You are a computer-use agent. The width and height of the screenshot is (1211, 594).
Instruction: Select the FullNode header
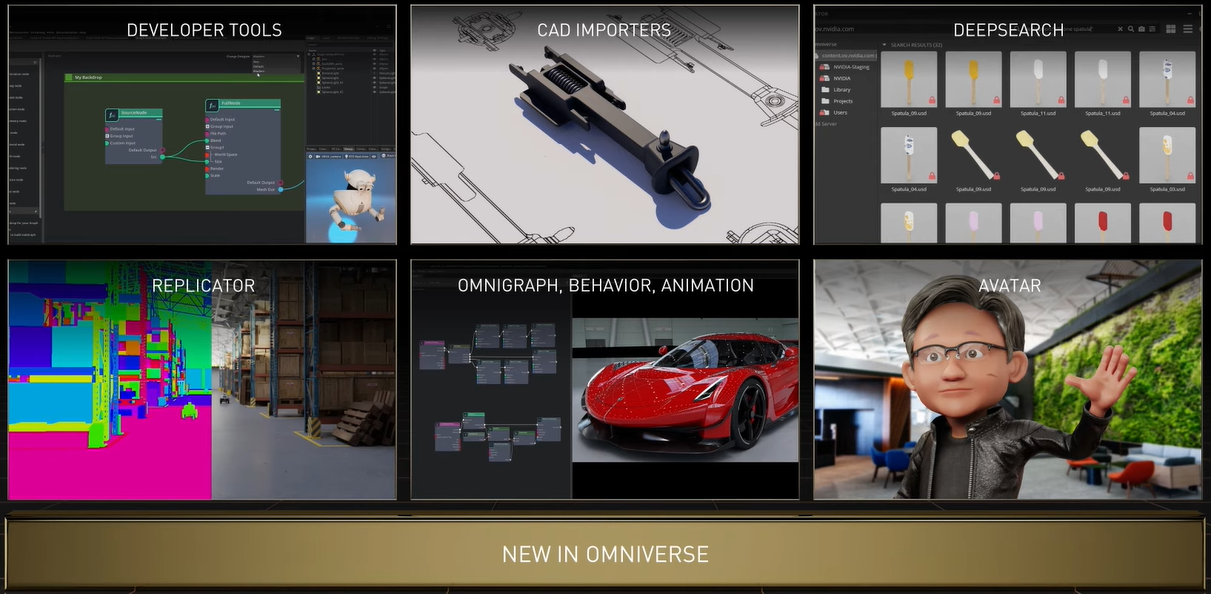(x=249, y=103)
